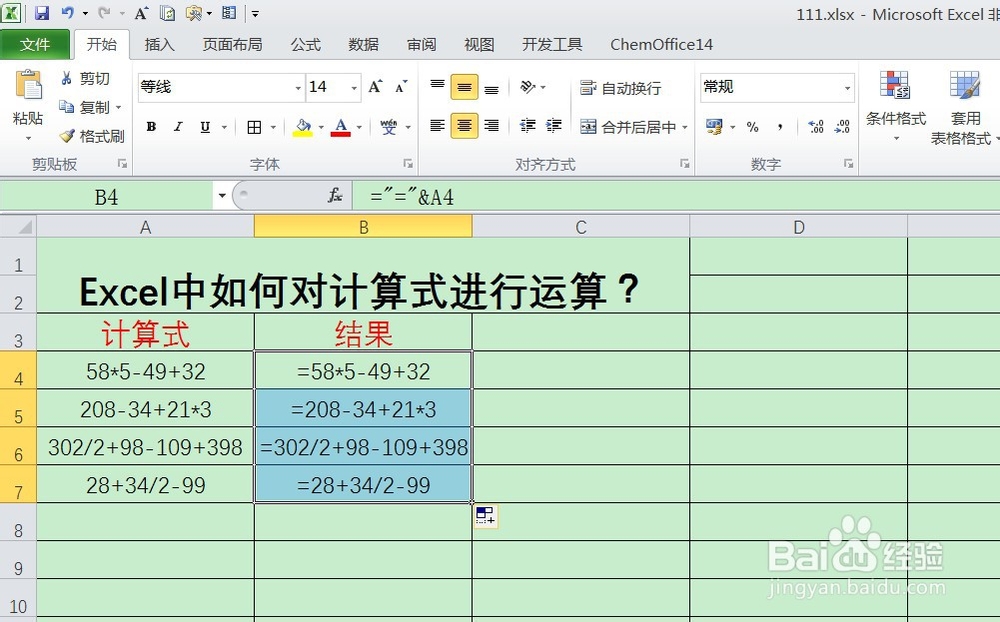Click cell B7 showing =28+34/2-99
Screen dimensions: 1000x622
coord(364,485)
